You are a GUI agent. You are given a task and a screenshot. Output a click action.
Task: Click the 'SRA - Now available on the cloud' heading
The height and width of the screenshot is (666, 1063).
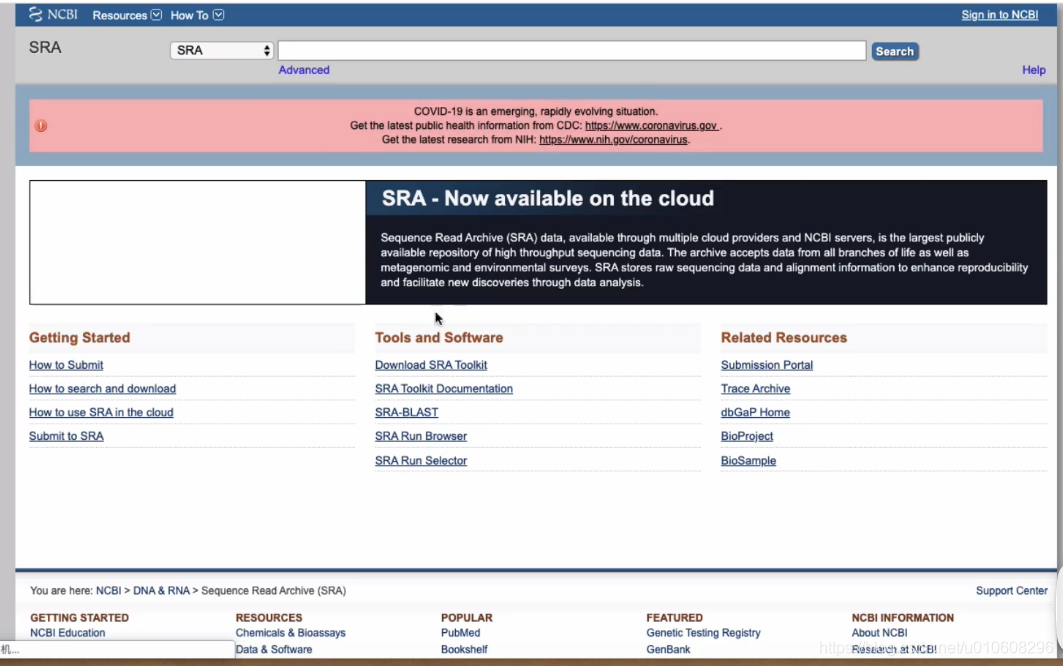548,199
